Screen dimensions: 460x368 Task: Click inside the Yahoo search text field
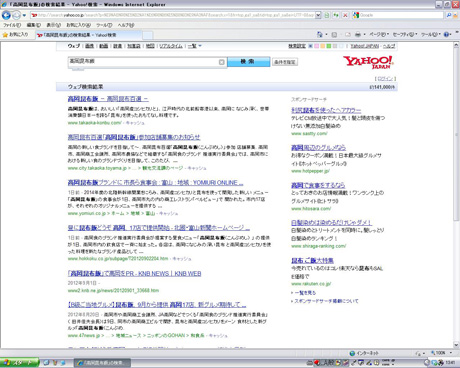pyautogui.click(x=144, y=62)
